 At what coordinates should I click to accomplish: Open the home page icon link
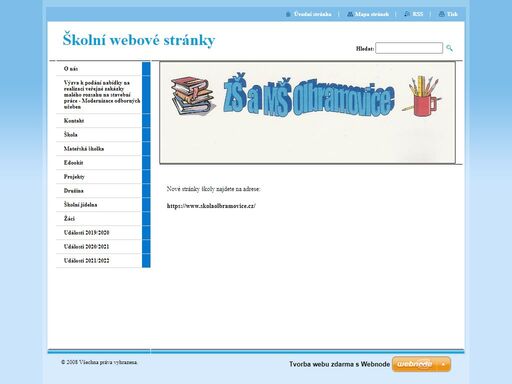pos(288,14)
